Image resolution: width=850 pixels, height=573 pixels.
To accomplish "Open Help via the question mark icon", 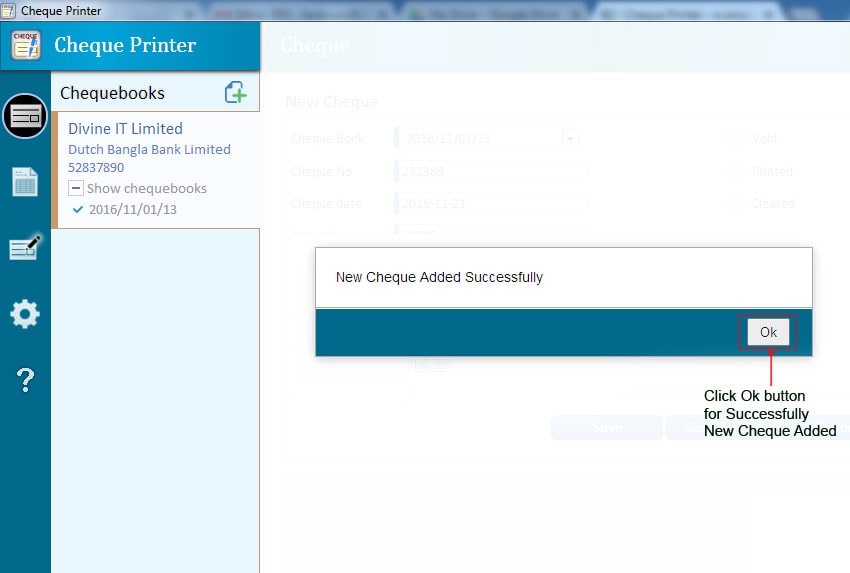I will (x=25, y=380).
